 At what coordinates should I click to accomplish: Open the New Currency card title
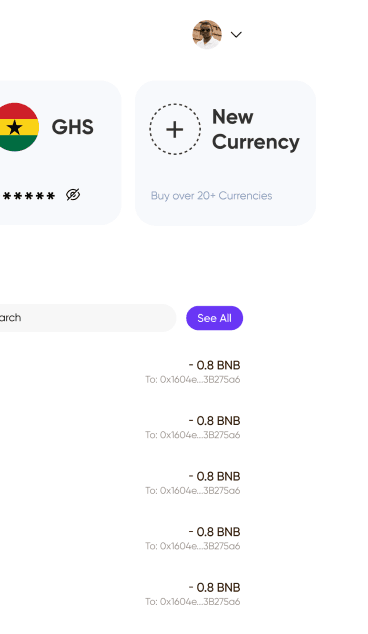pos(256,129)
